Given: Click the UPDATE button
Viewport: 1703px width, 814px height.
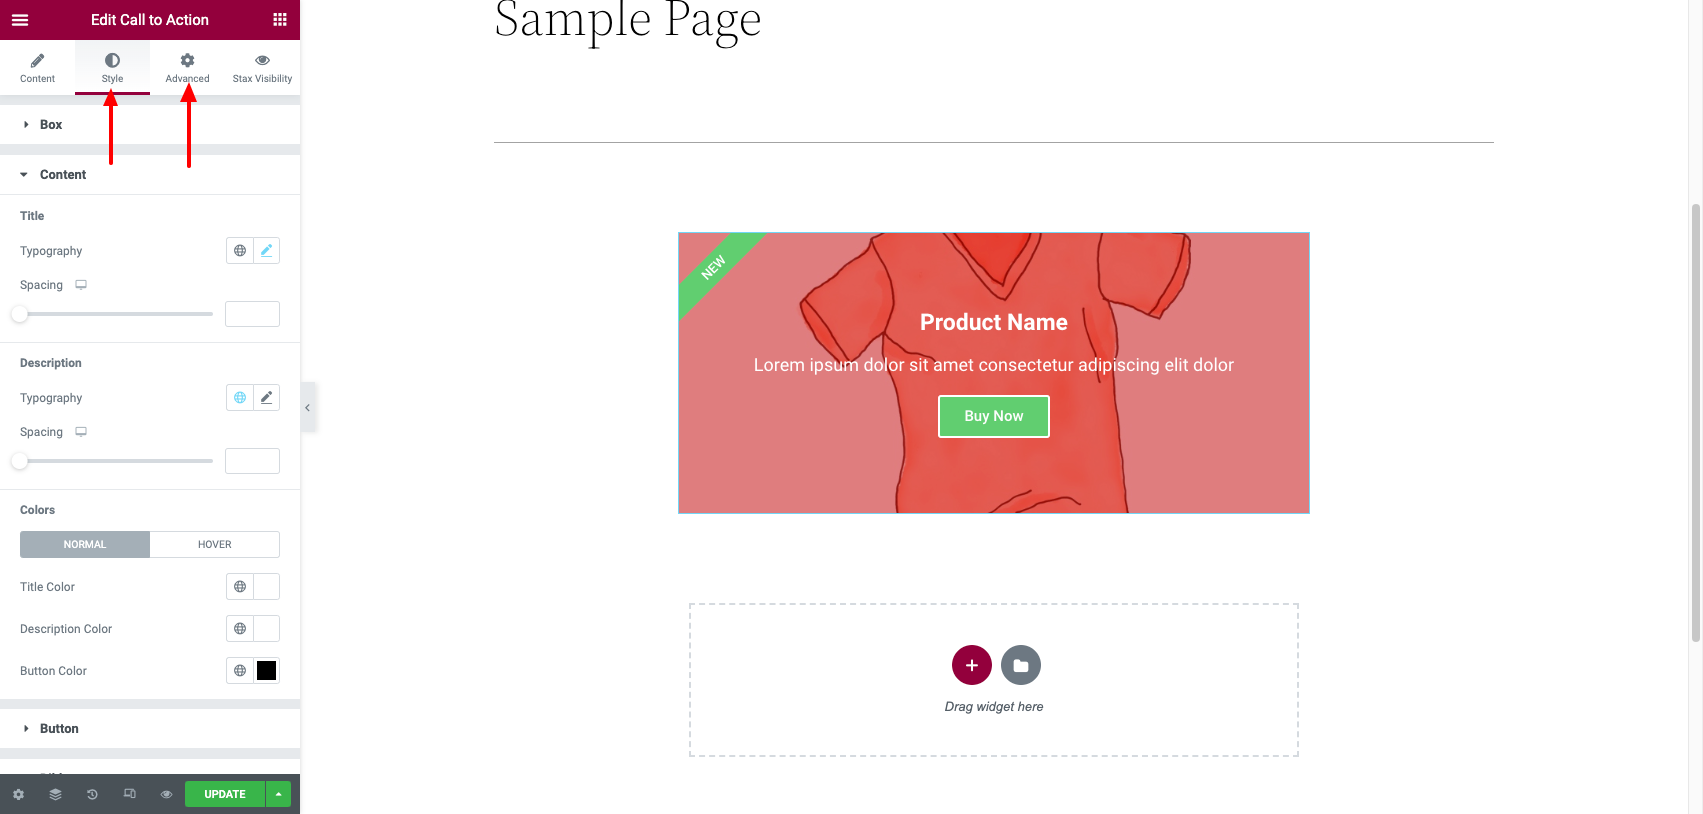Looking at the screenshot, I should pyautogui.click(x=225, y=794).
